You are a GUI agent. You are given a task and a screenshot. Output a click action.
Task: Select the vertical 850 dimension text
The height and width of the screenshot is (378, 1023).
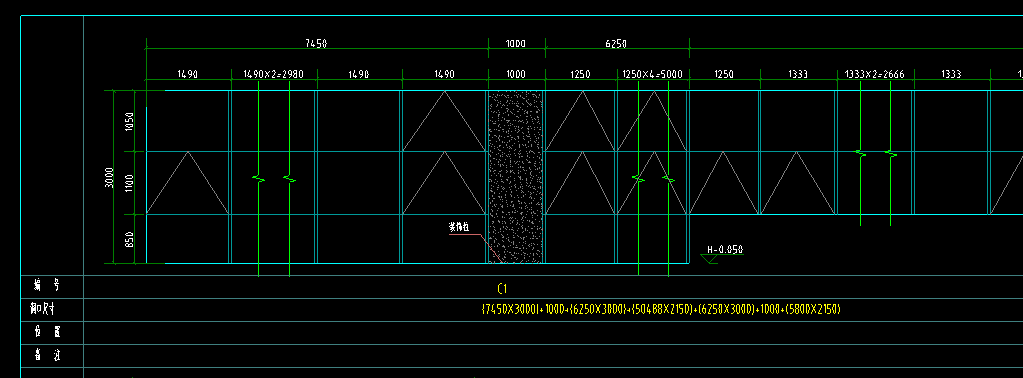129,239
